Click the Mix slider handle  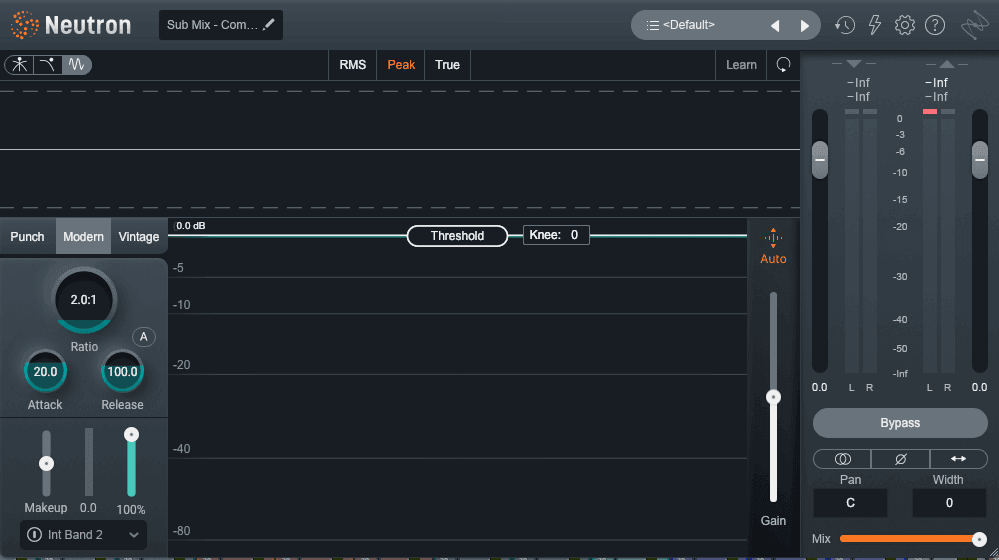click(x=979, y=539)
